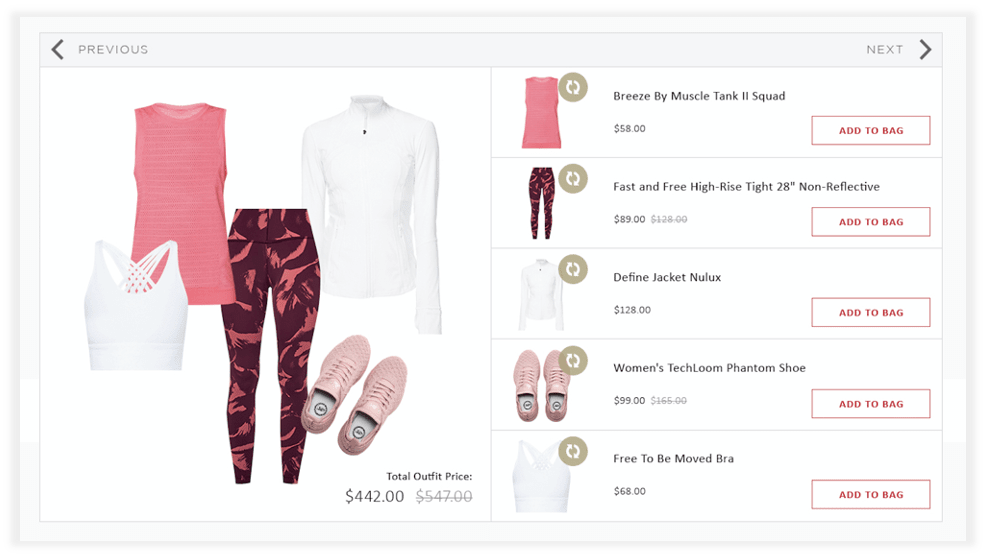Image resolution: width=986 pixels, height=556 pixels.
Task: Click the left arrow for previous outfit
Action: [x=58, y=49]
